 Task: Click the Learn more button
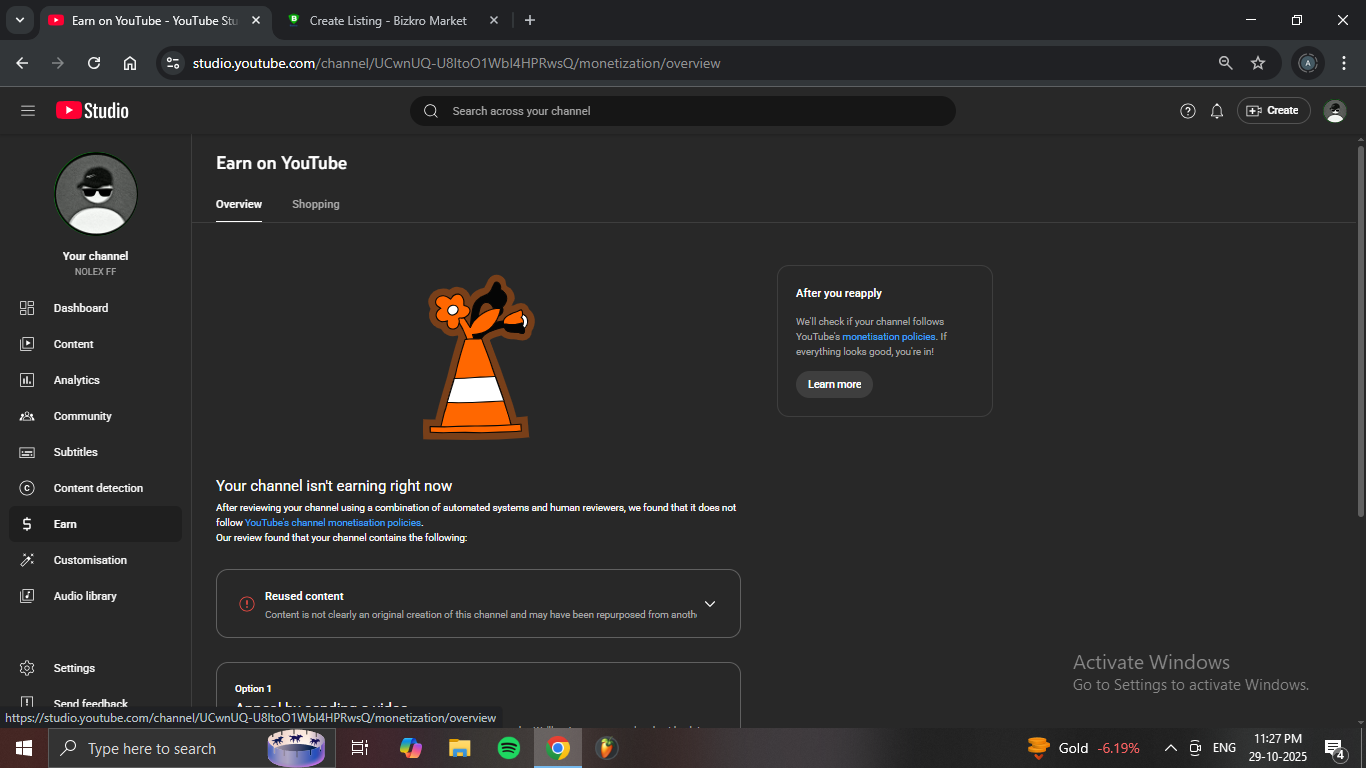point(834,385)
